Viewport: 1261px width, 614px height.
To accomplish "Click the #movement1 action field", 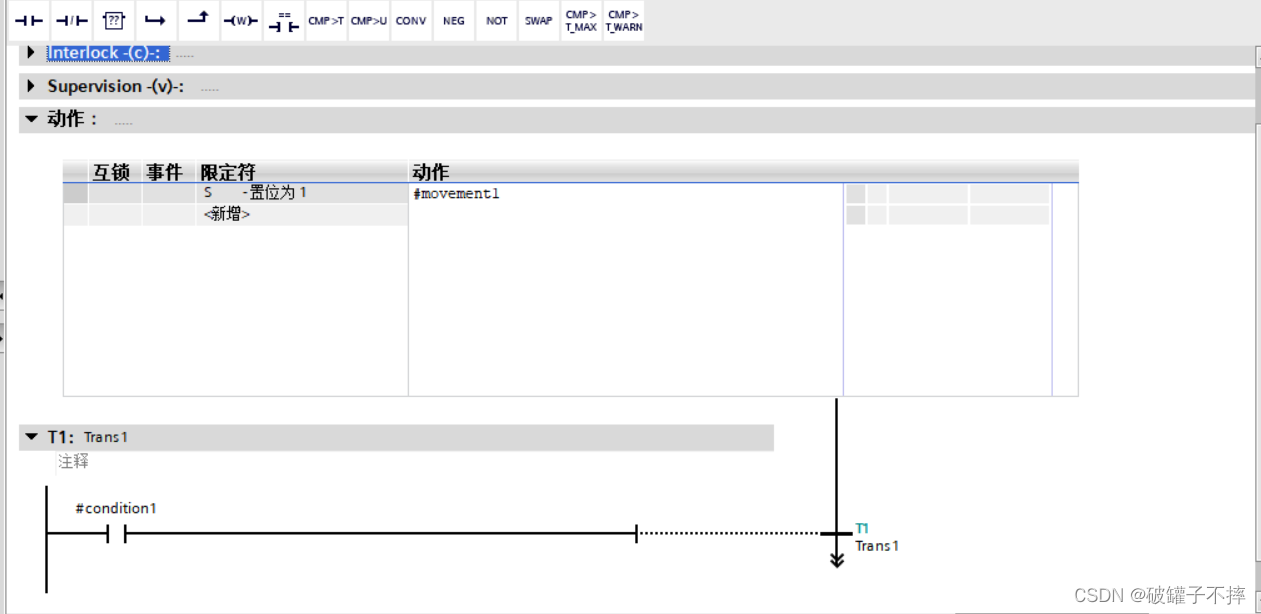I will point(456,193).
